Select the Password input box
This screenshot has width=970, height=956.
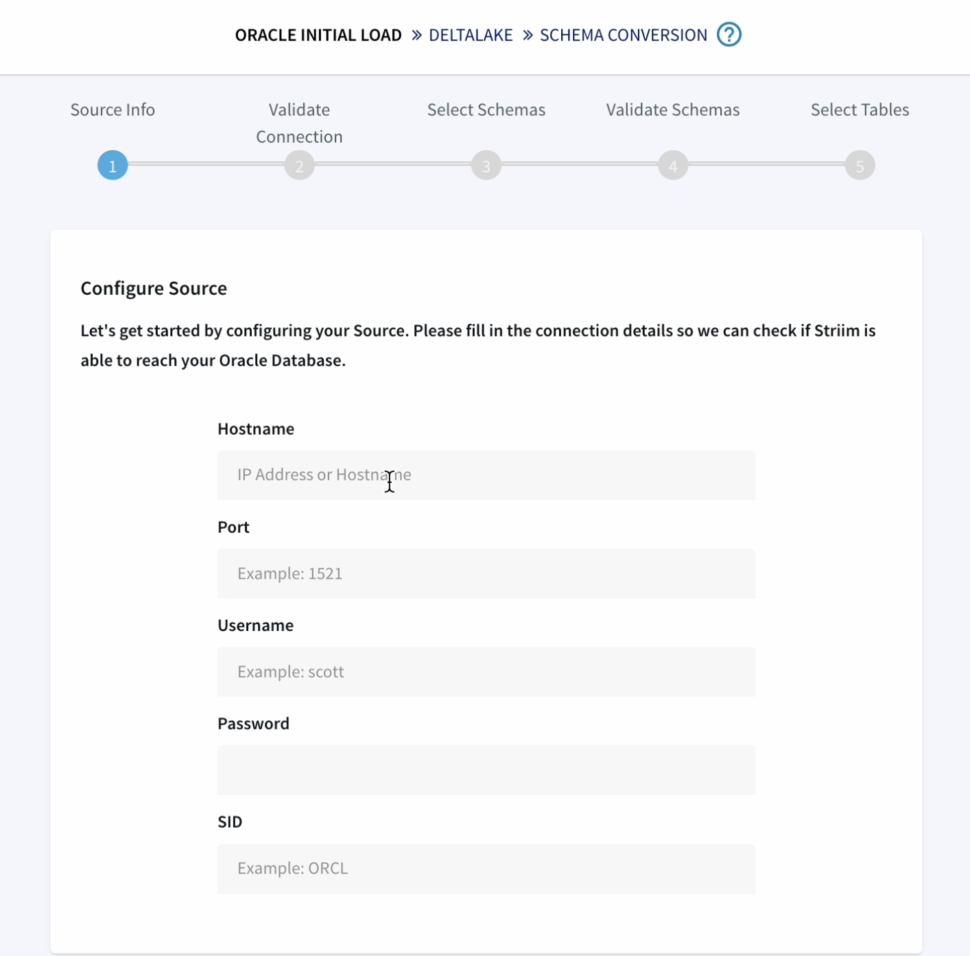tap(486, 770)
